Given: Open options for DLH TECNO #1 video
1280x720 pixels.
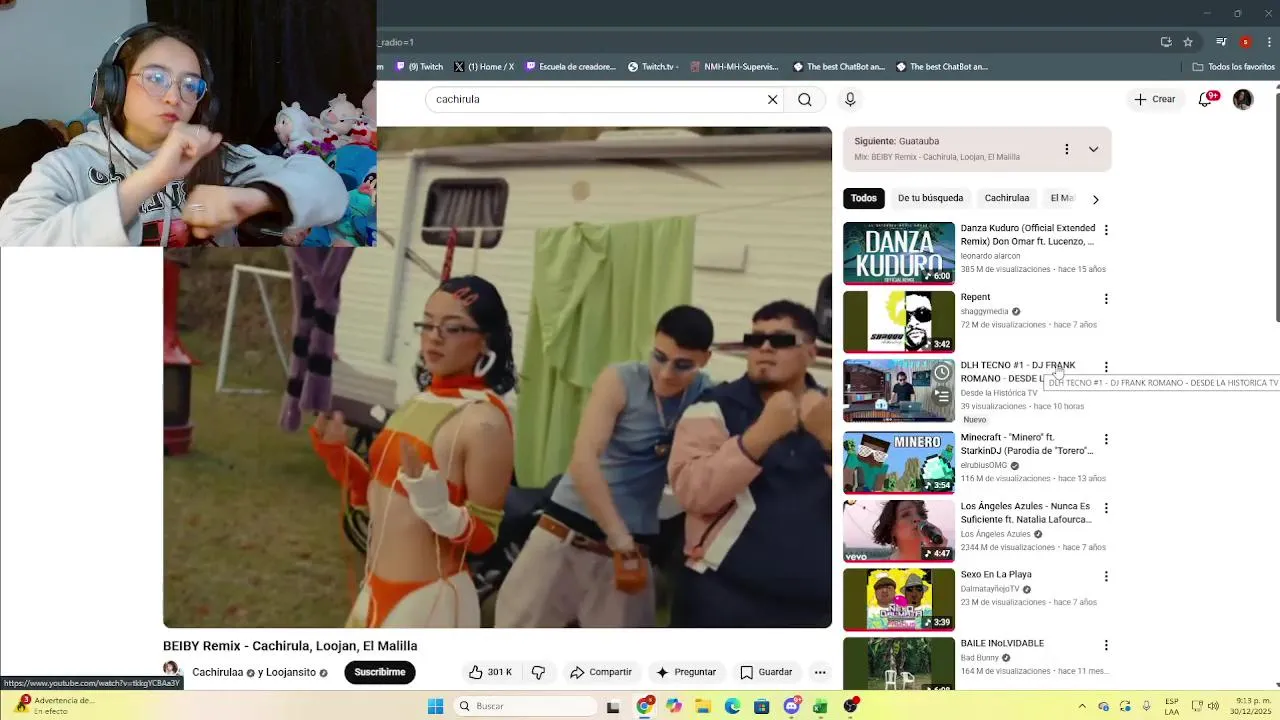Looking at the screenshot, I should (1106, 367).
